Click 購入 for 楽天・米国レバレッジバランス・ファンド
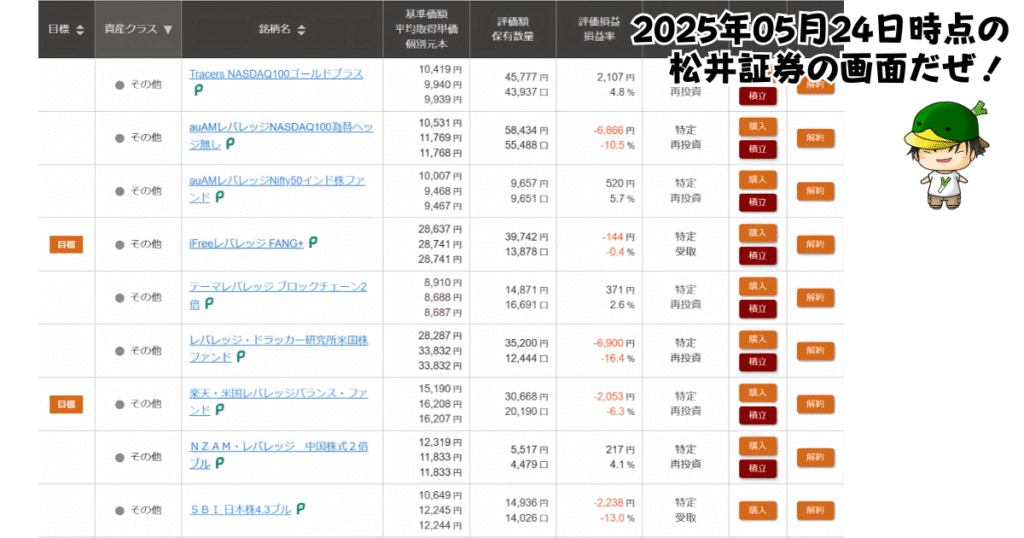 (758, 392)
